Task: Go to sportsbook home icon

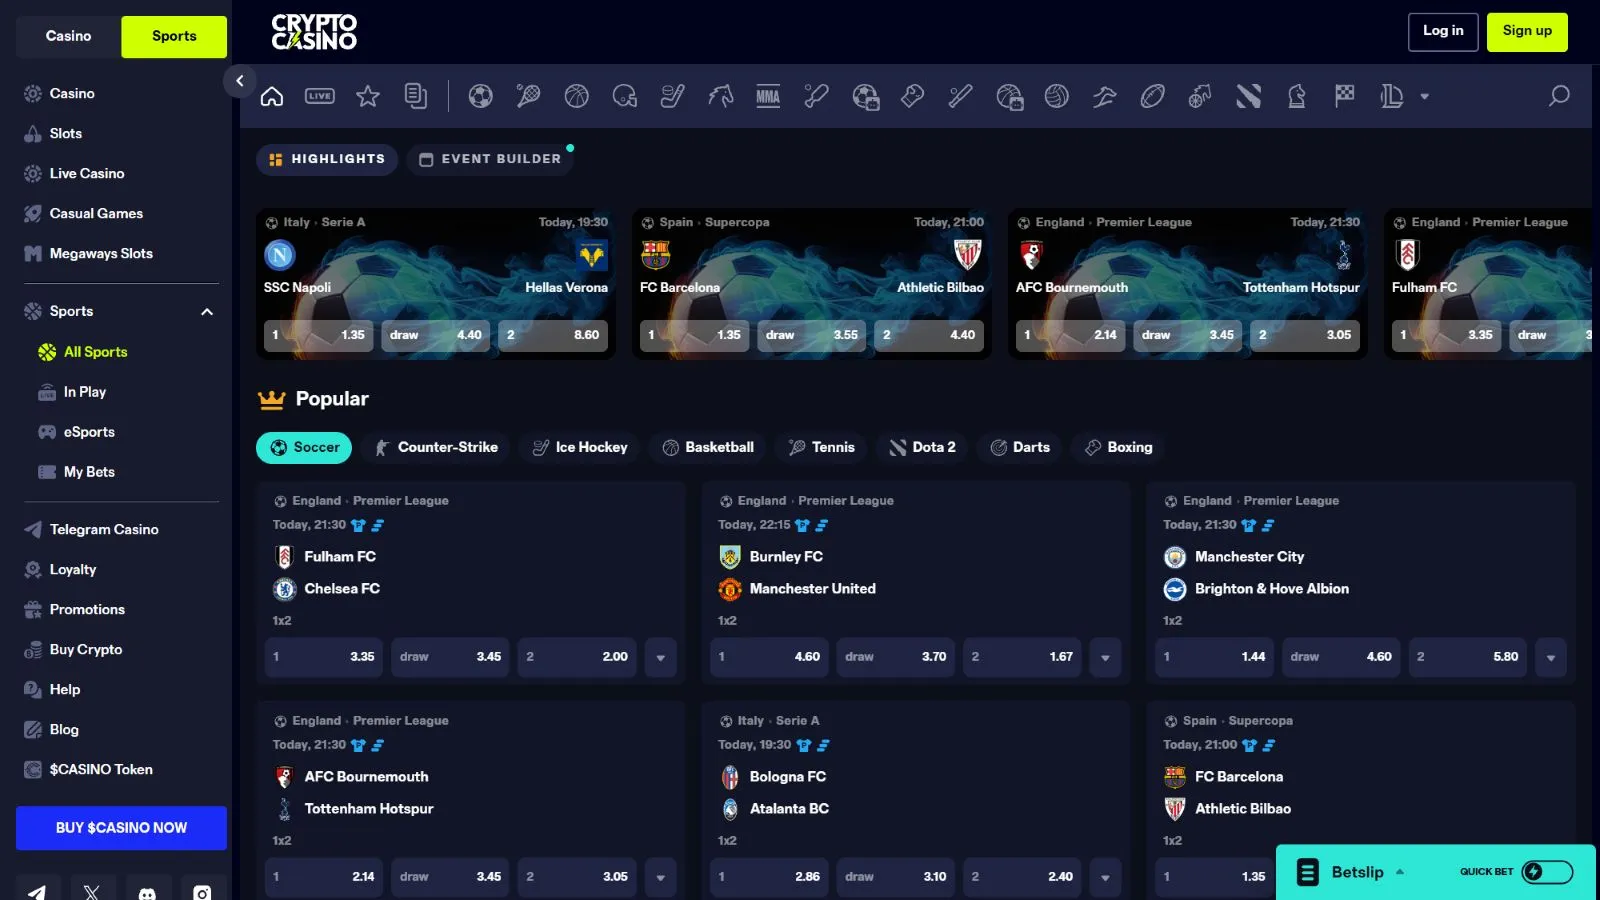Action: pos(272,96)
